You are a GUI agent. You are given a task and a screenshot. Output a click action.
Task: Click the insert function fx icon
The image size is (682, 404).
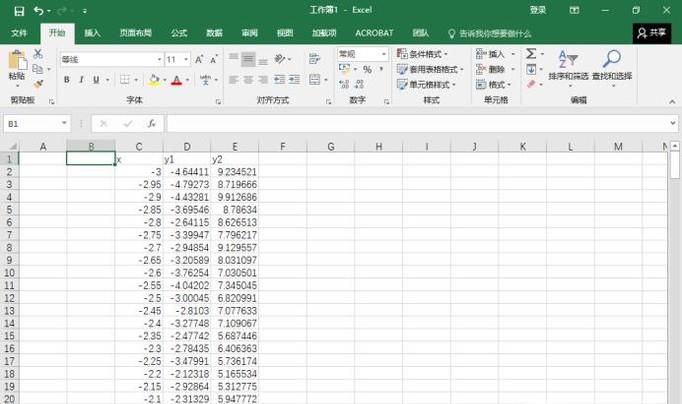(151, 124)
